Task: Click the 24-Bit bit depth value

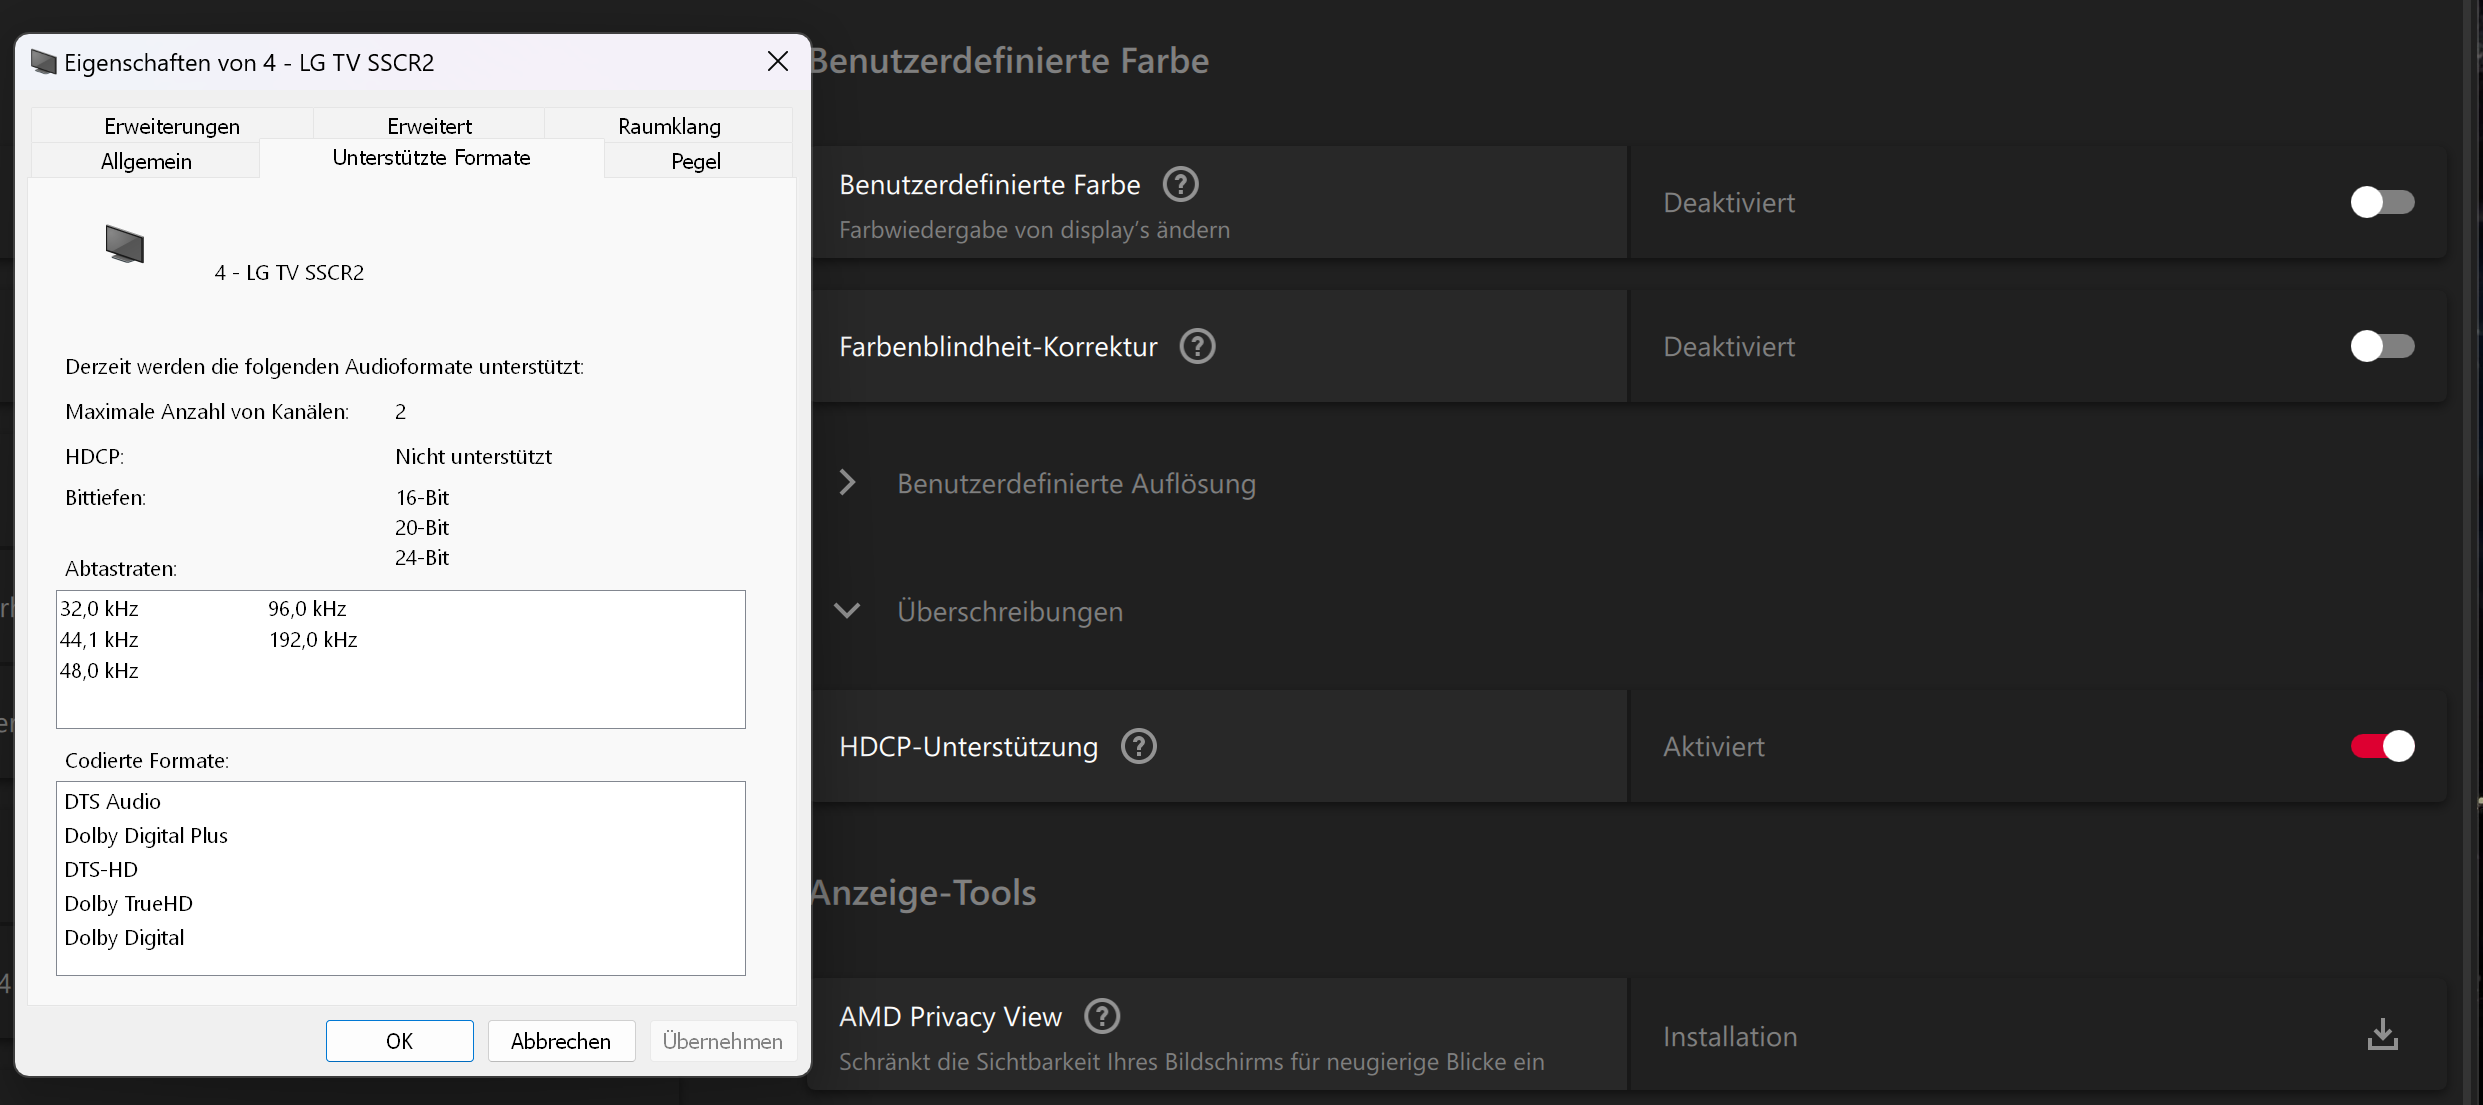Action: click(422, 557)
